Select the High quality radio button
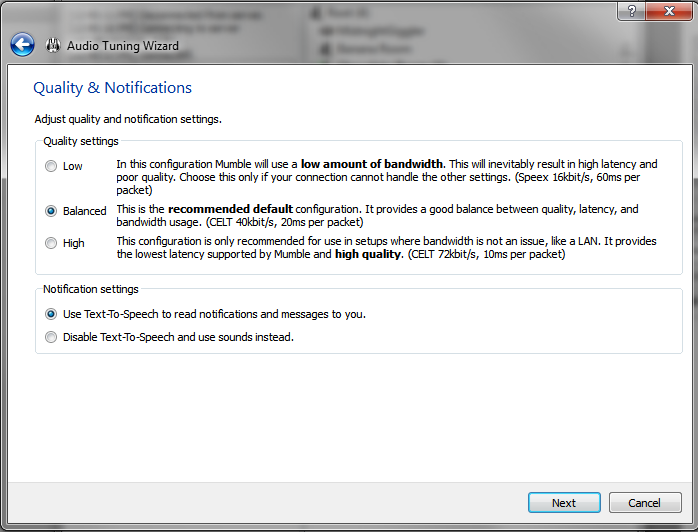Image resolution: width=698 pixels, height=532 pixels. 51,243
